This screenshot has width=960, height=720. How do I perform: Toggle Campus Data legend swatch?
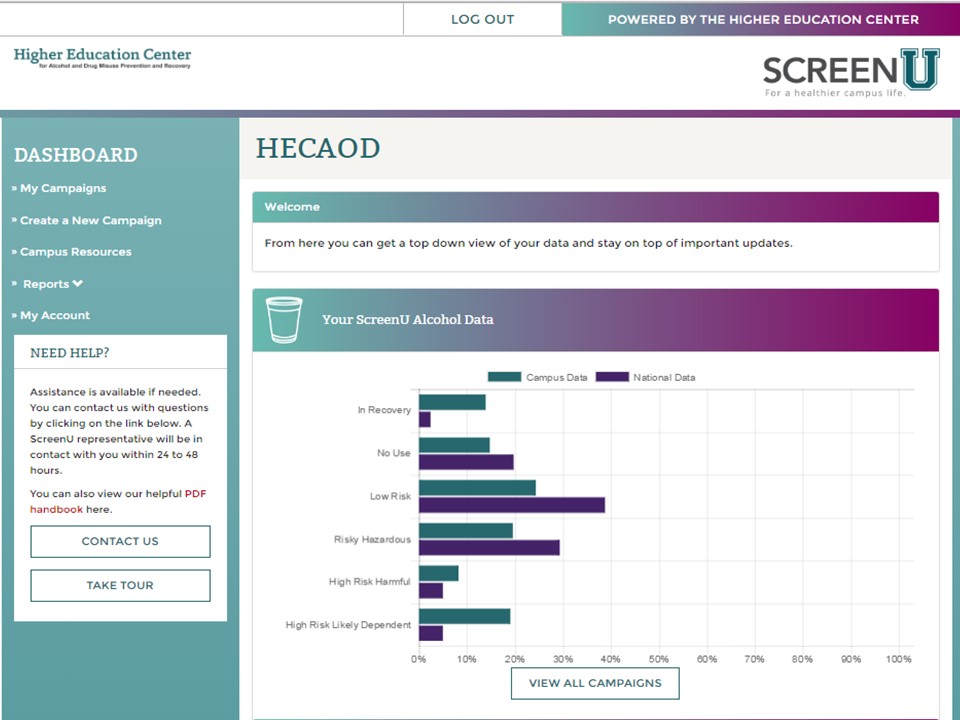point(504,377)
